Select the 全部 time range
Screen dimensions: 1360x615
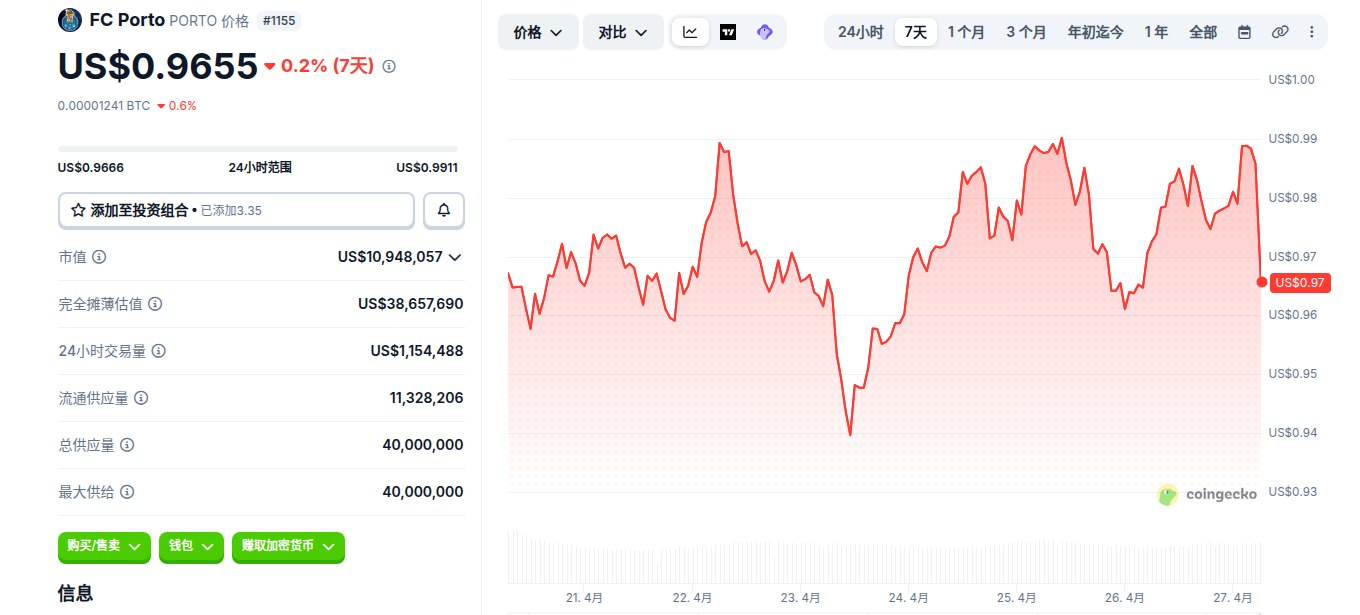click(x=1203, y=32)
